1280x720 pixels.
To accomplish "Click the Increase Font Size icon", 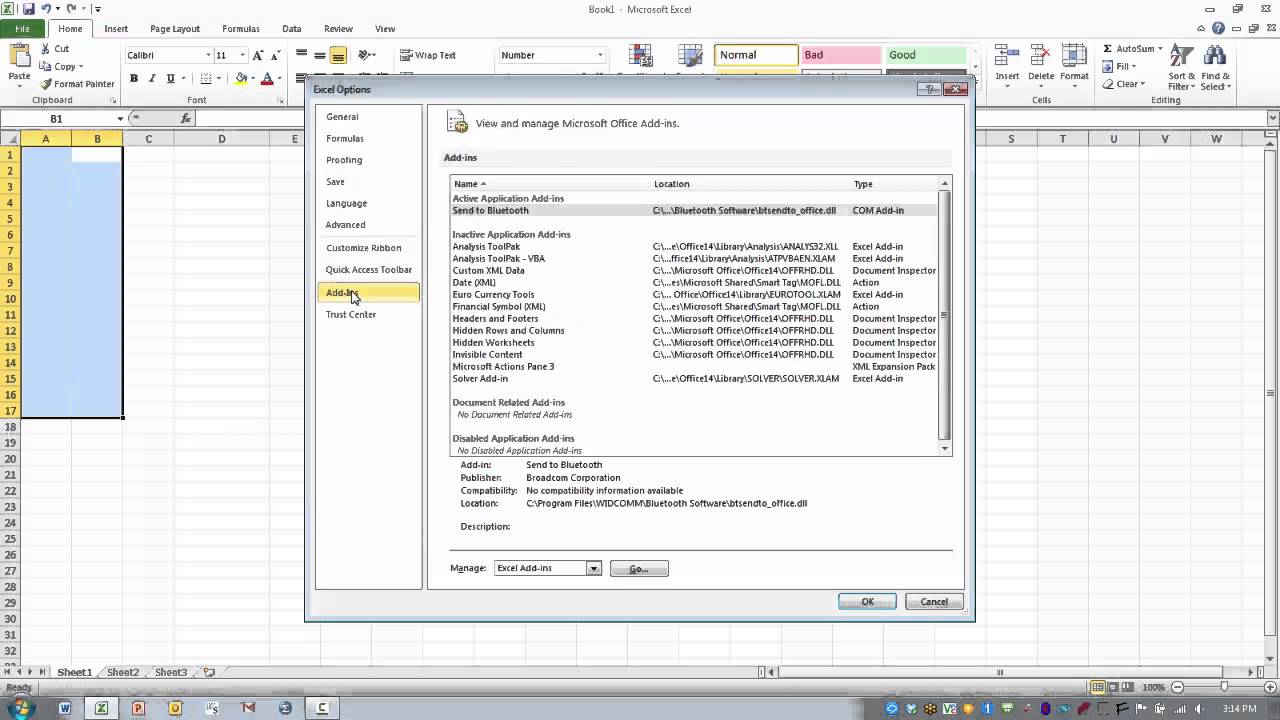I will 258,55.
